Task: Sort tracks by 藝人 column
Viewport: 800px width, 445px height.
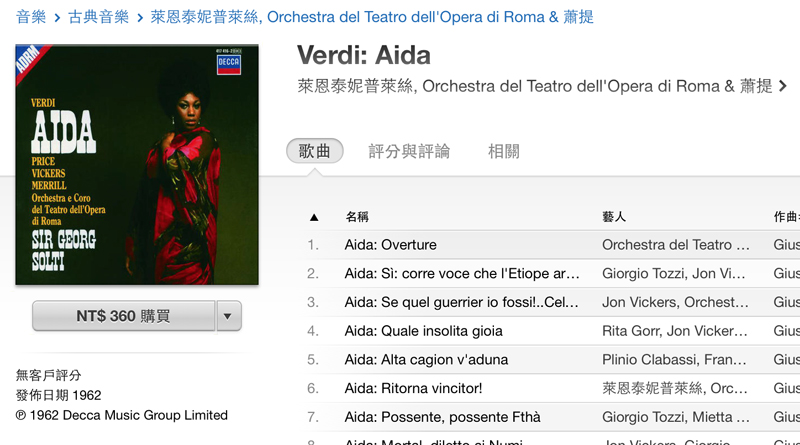Action: (x=614, y=217)
